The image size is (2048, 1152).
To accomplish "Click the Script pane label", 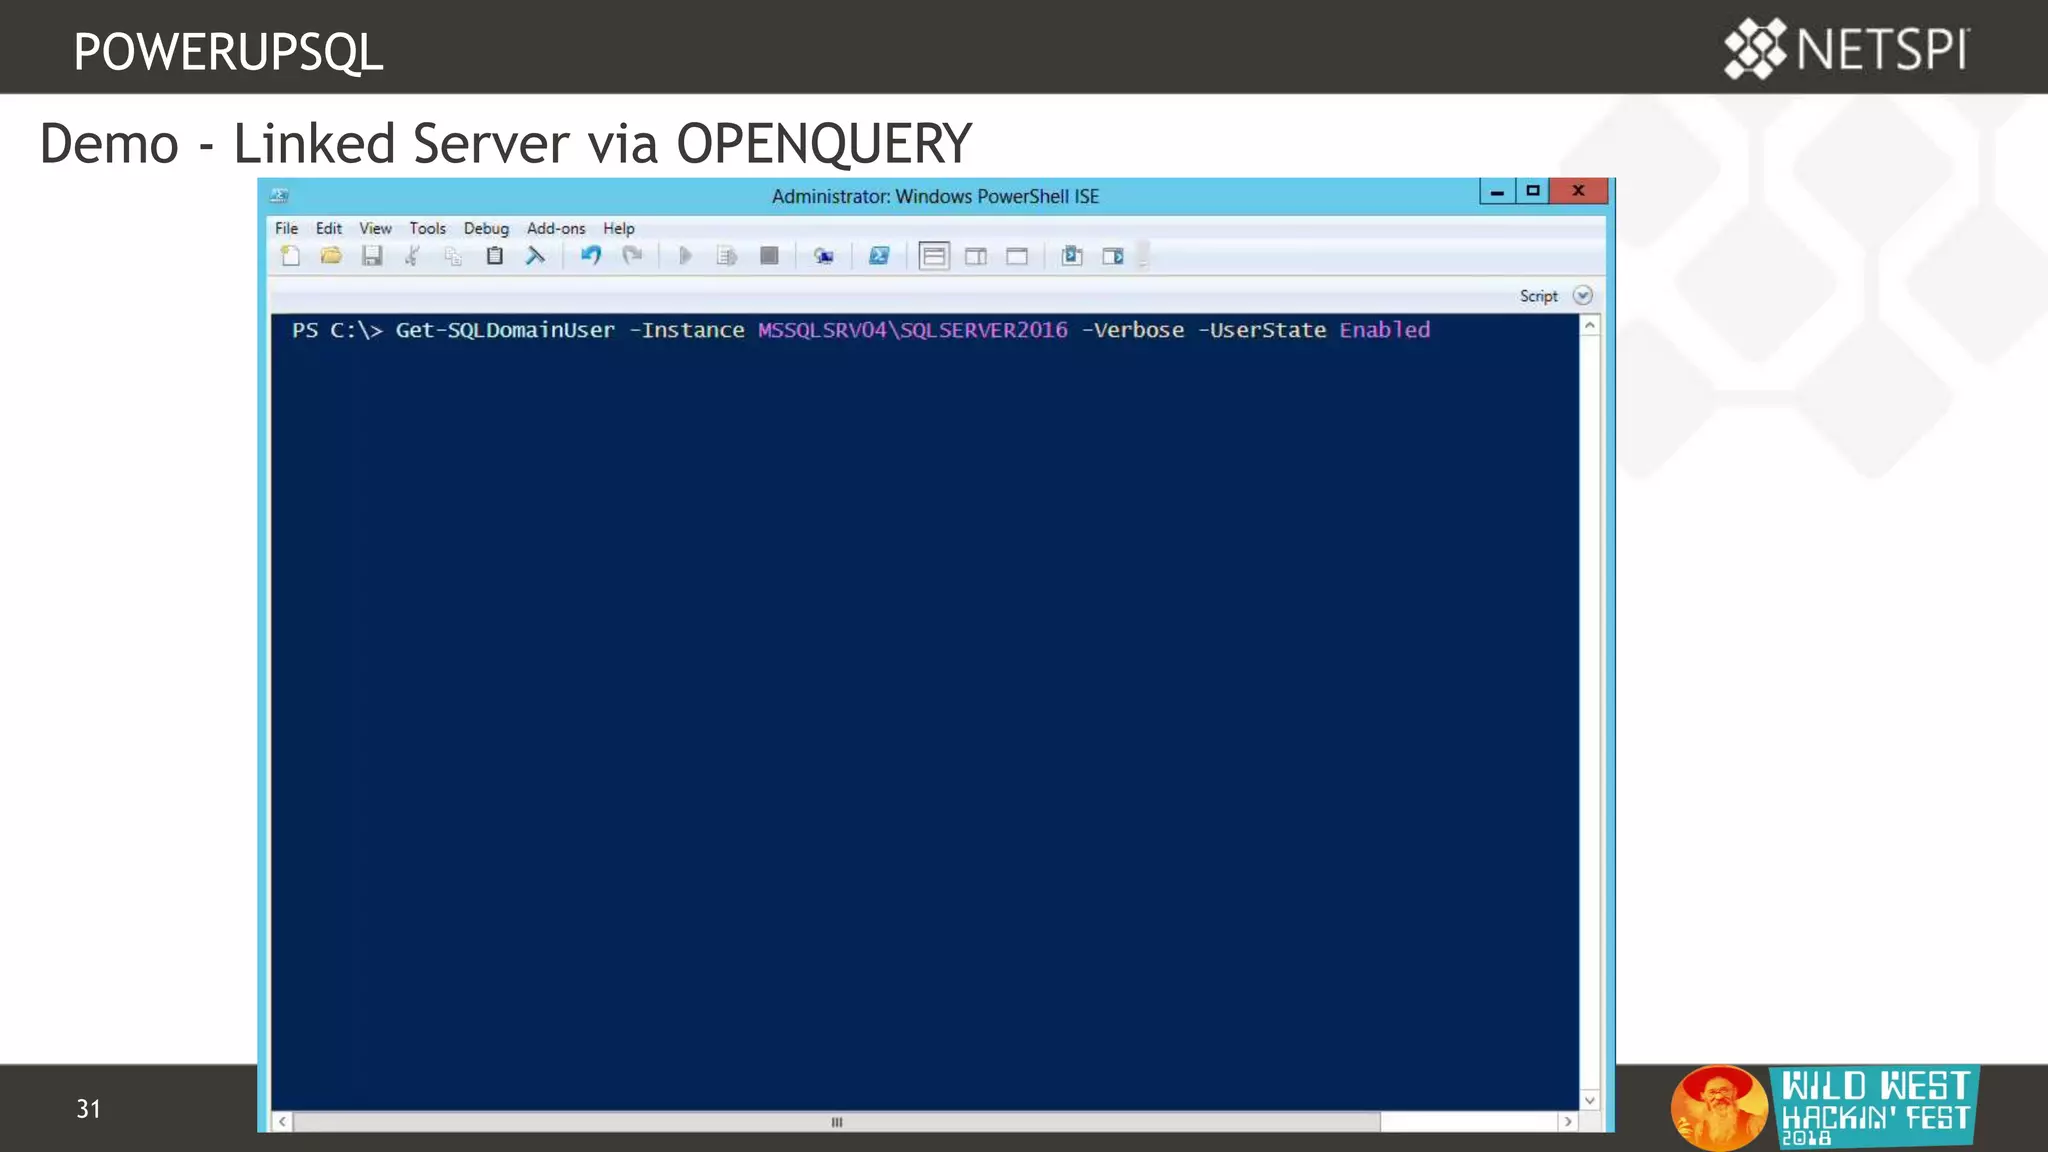I will (1539, 296).
